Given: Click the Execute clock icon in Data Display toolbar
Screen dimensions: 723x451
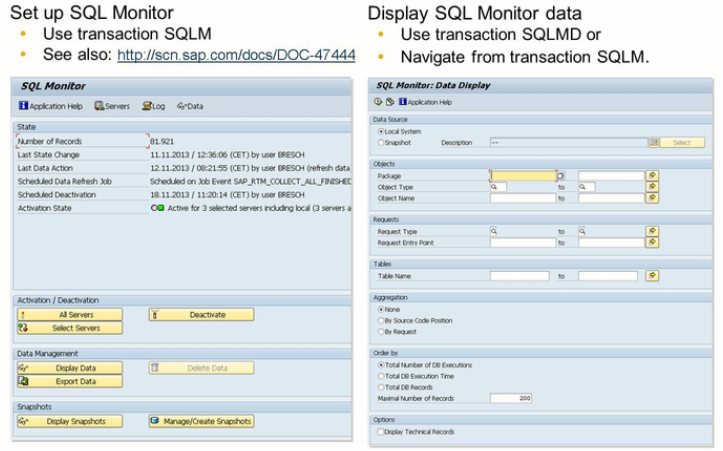Looking at the screenshot, I should [x=378, y=101].
